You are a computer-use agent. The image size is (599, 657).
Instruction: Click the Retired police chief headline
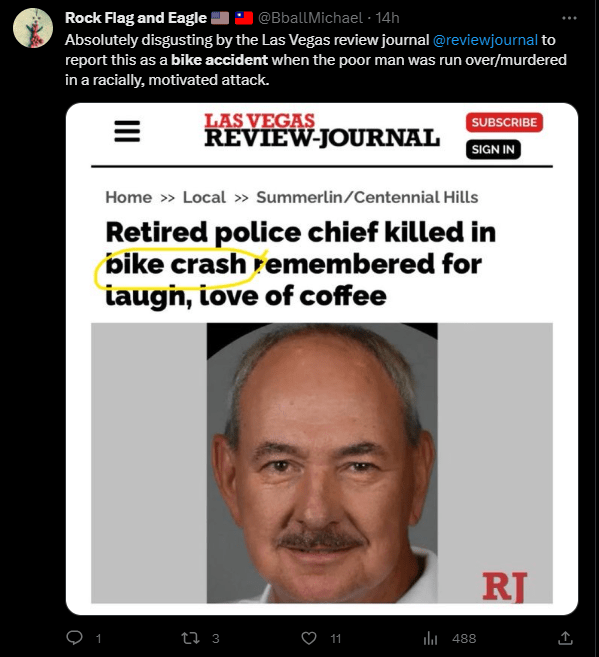[x=300, y=264]
